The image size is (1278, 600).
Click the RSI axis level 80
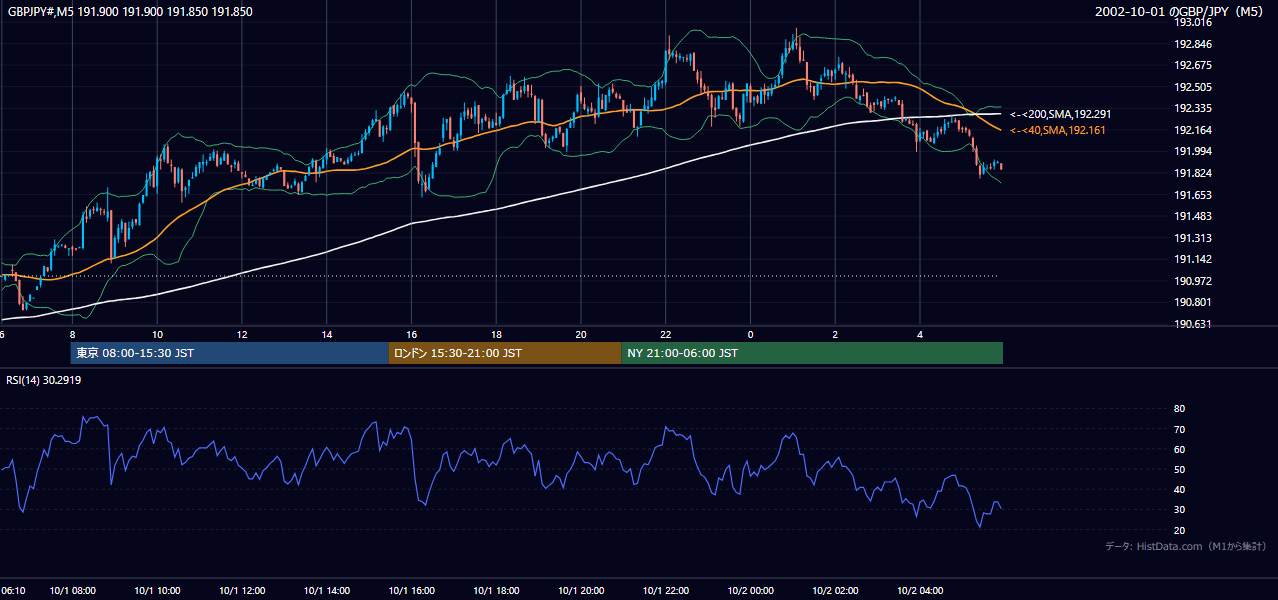[1179, 409]
